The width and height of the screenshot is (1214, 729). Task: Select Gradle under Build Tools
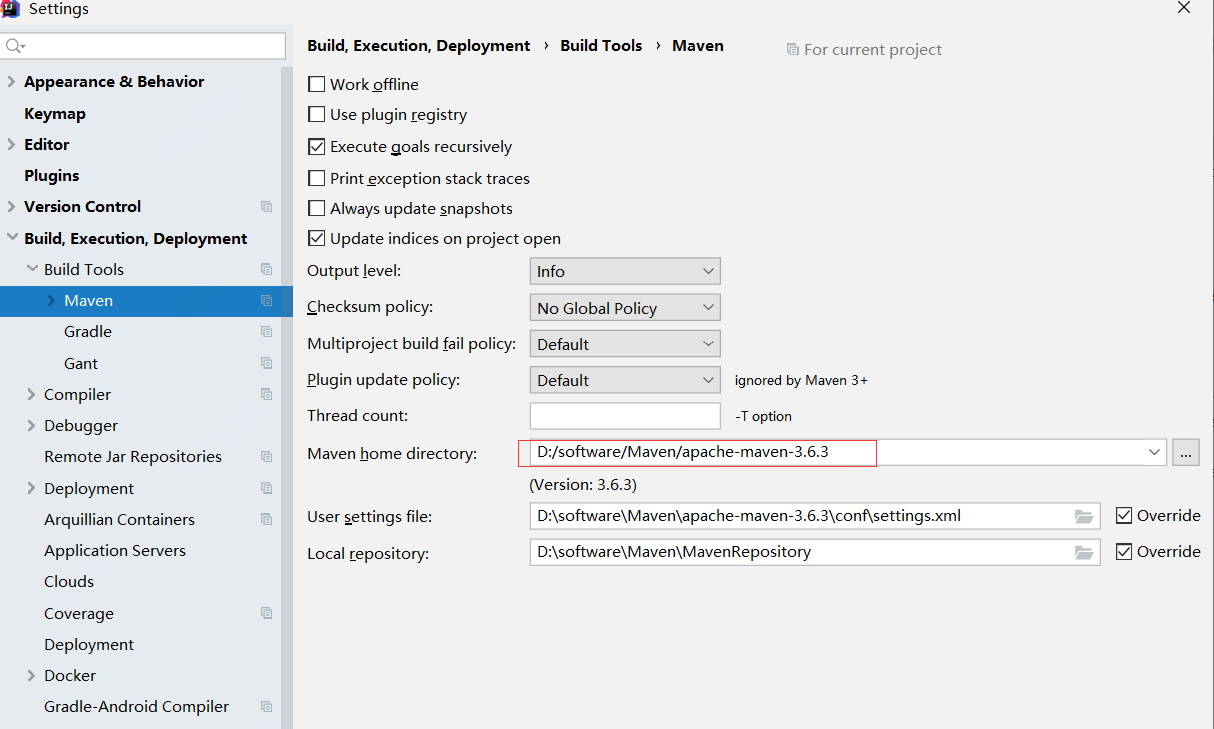pos(88,331)
